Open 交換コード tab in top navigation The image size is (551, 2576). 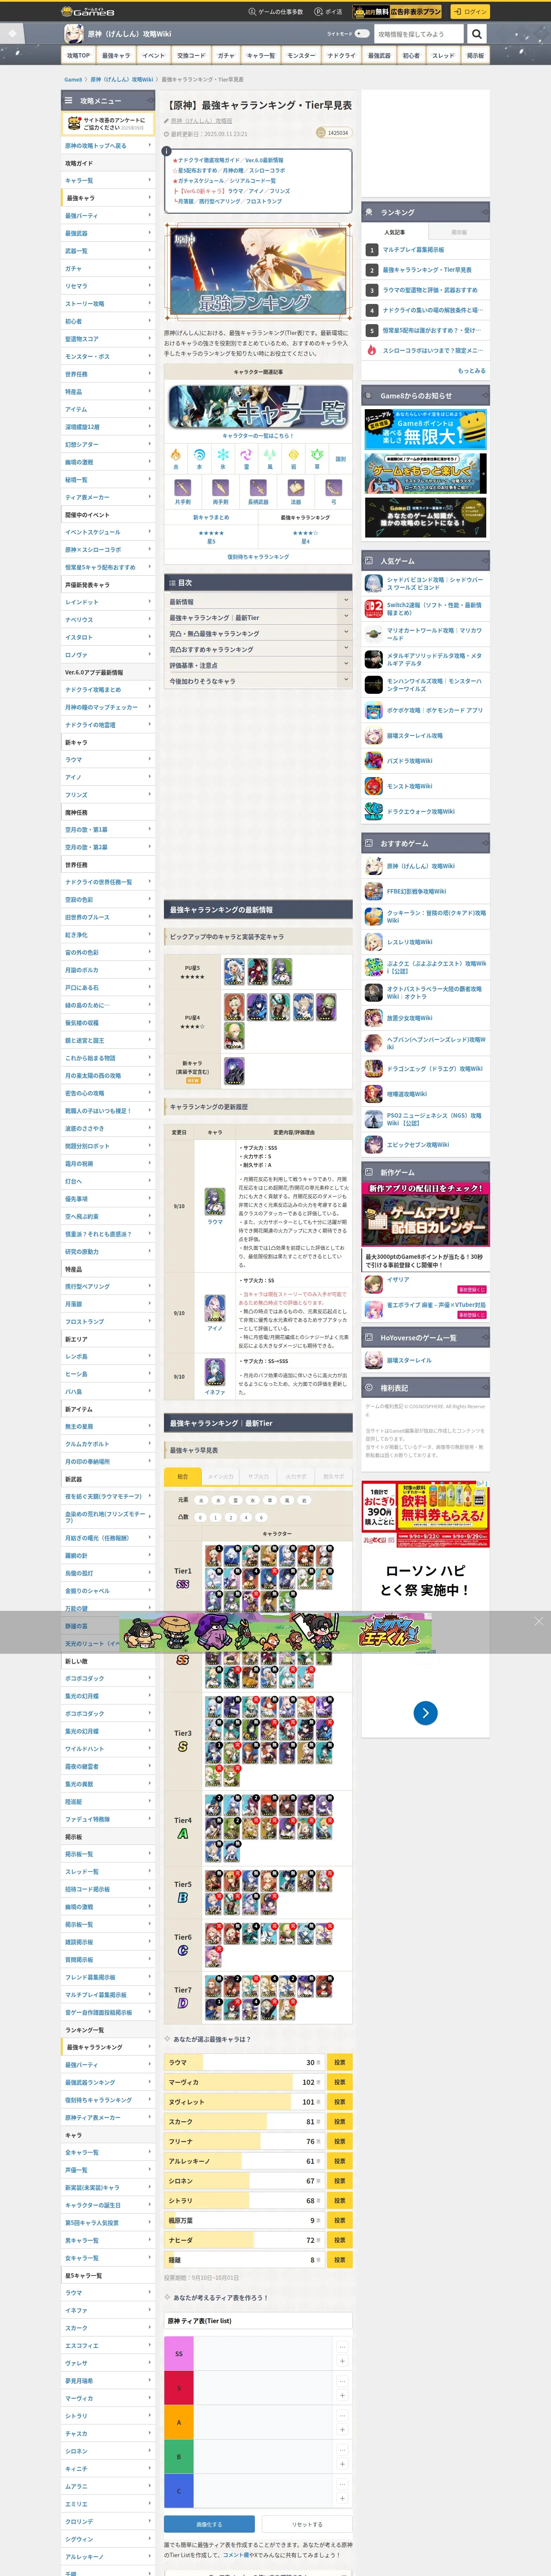[x=191, y=56]
